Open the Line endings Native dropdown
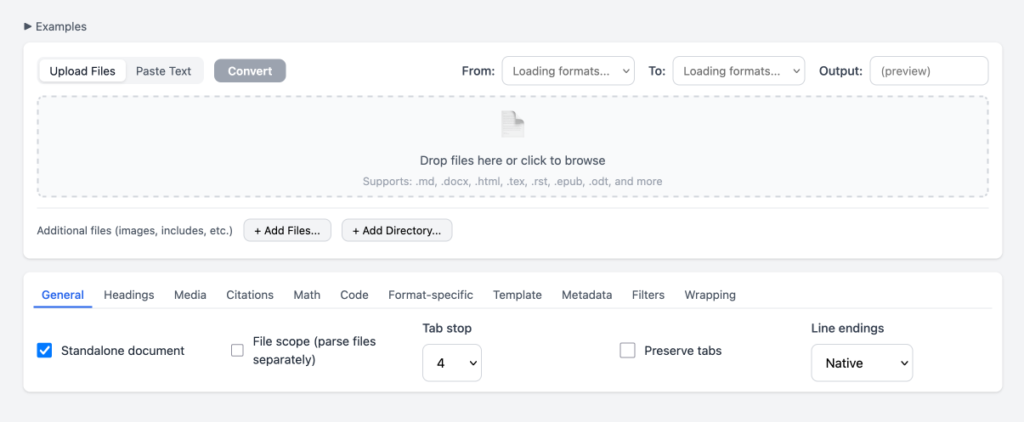The image size is (1024, 422). (861, 363)
